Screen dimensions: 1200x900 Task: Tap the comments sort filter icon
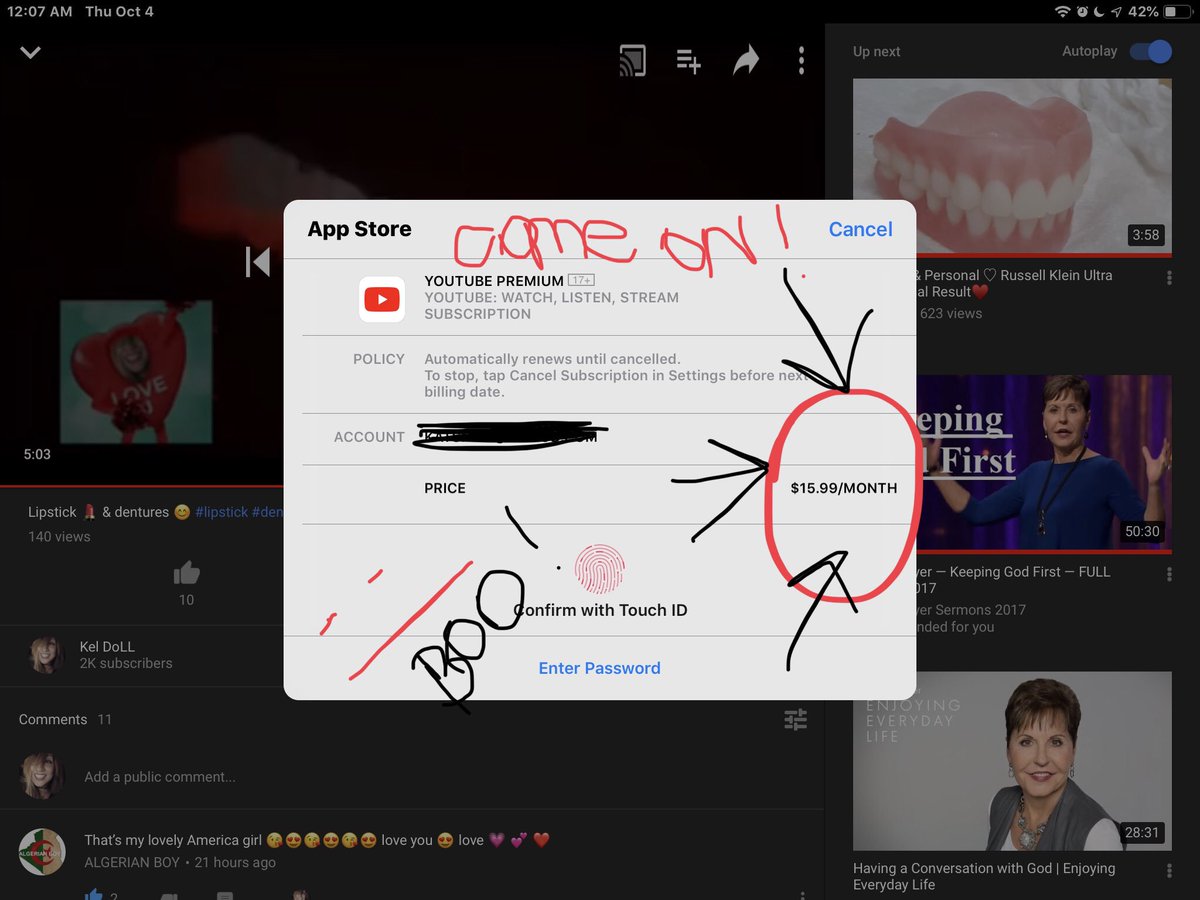(x=796, y=719)
